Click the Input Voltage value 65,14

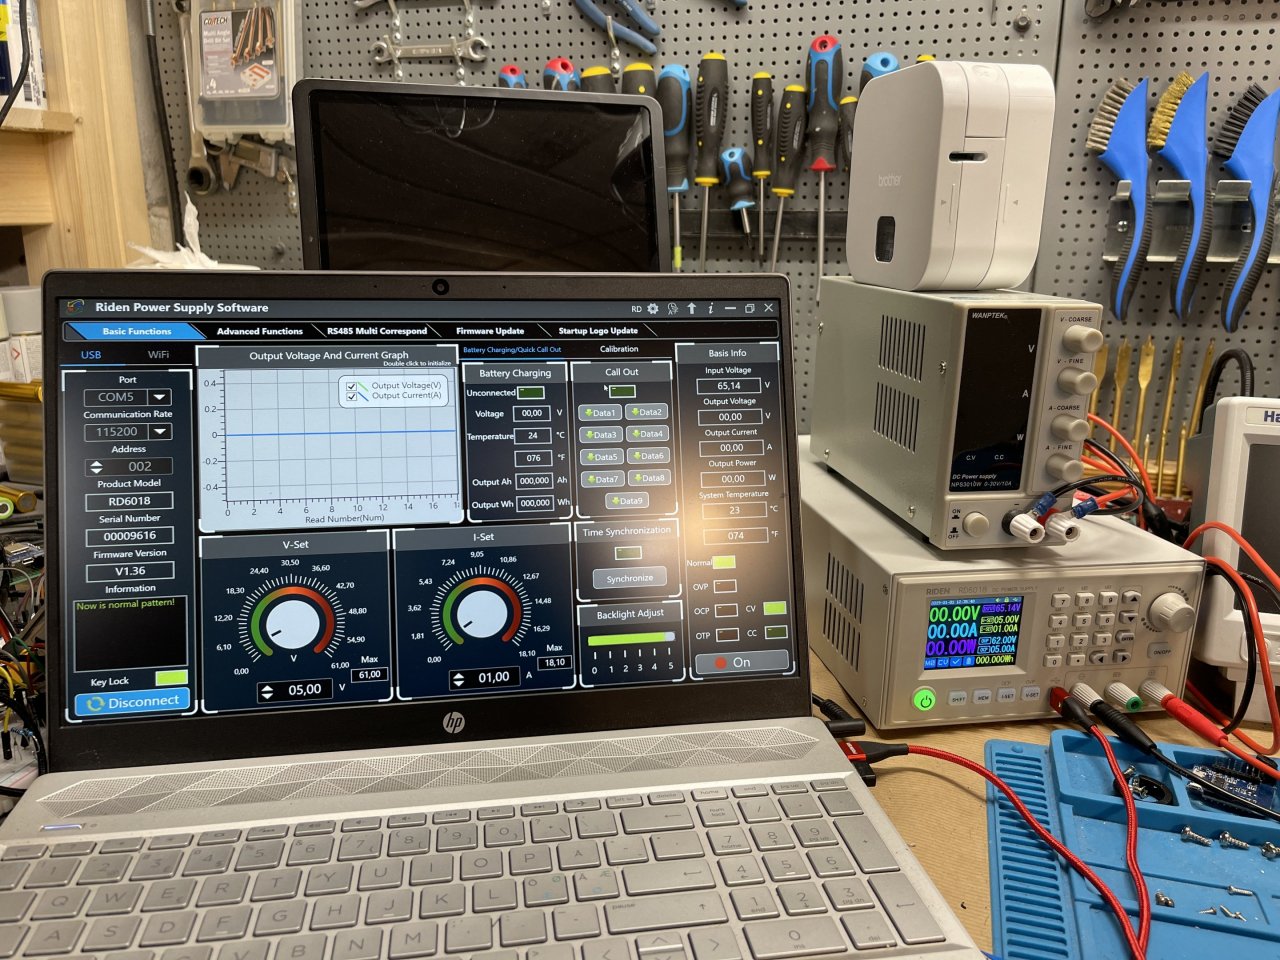click(729, 385)
